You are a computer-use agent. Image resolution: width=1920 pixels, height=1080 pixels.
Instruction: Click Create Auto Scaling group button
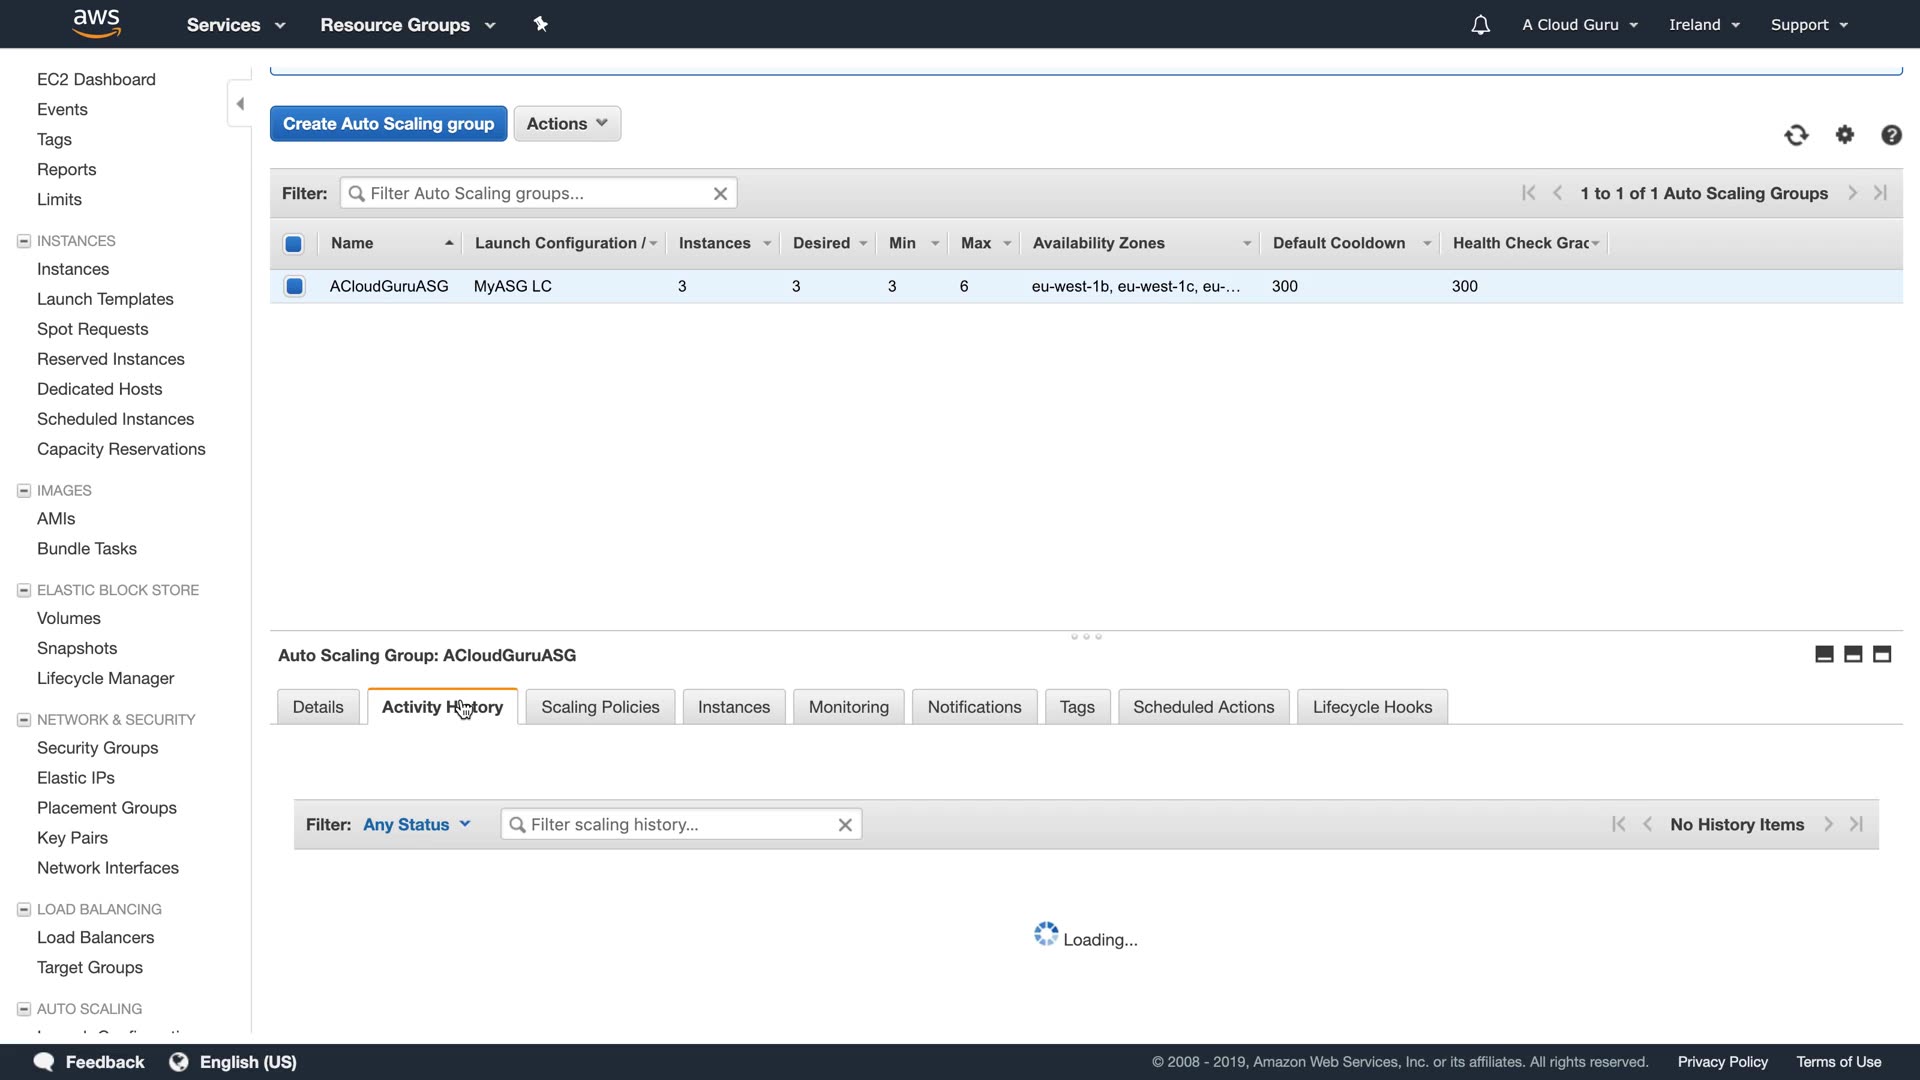click(x=388, y=124)
